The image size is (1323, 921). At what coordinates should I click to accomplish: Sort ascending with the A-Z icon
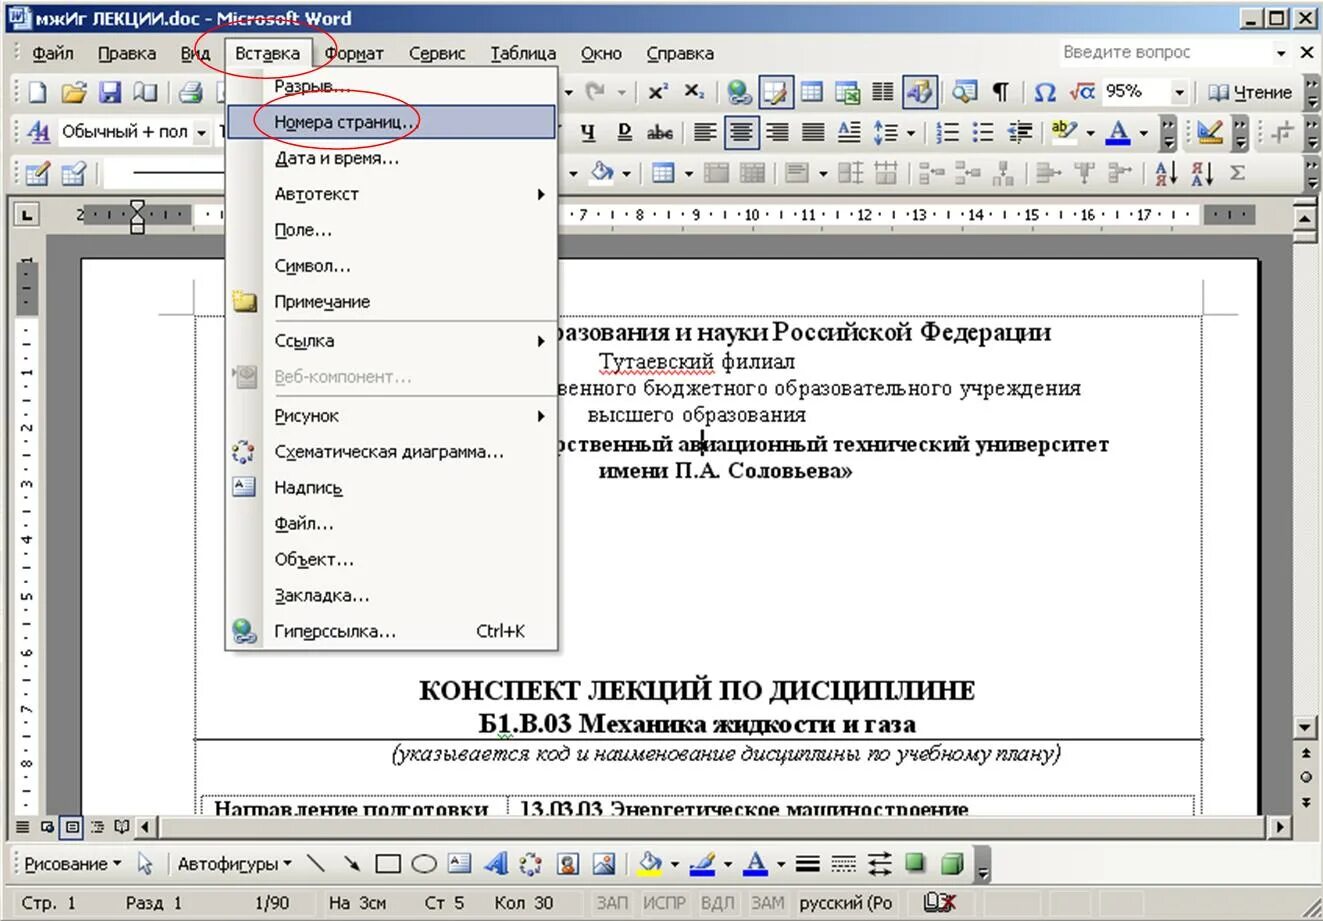tap(1166, 173)
